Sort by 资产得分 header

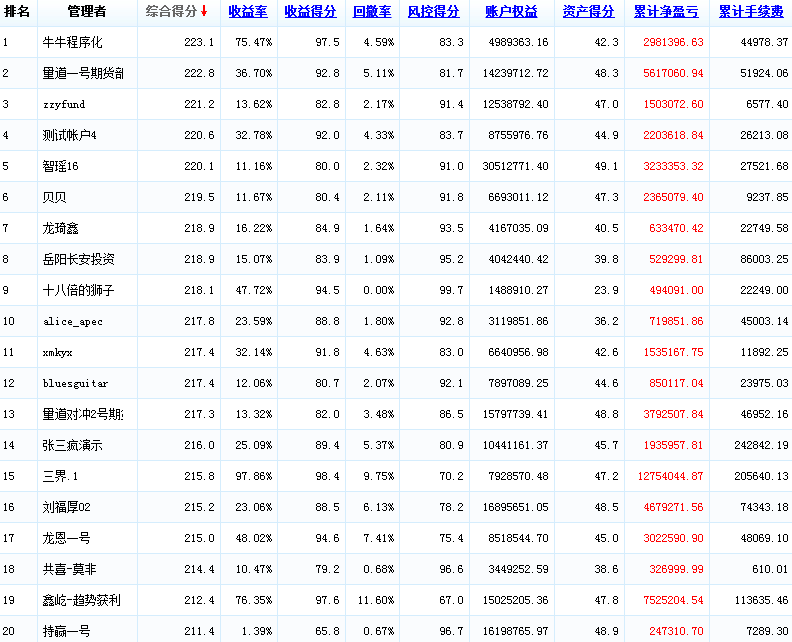coord(588,12)
